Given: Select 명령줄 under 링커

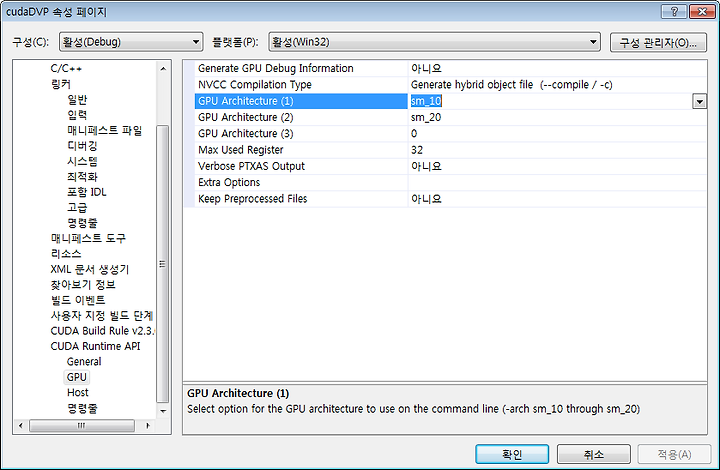Looking at the screenshot, I should [82, 223].
